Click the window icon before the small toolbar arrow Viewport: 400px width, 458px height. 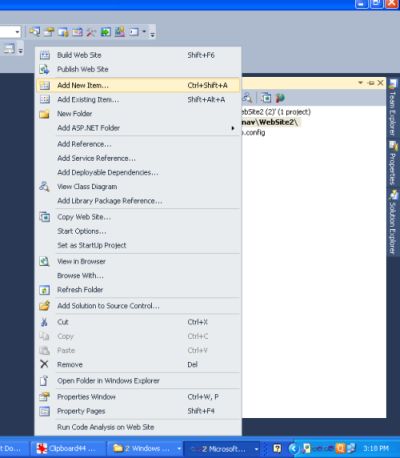coord(134,32)
